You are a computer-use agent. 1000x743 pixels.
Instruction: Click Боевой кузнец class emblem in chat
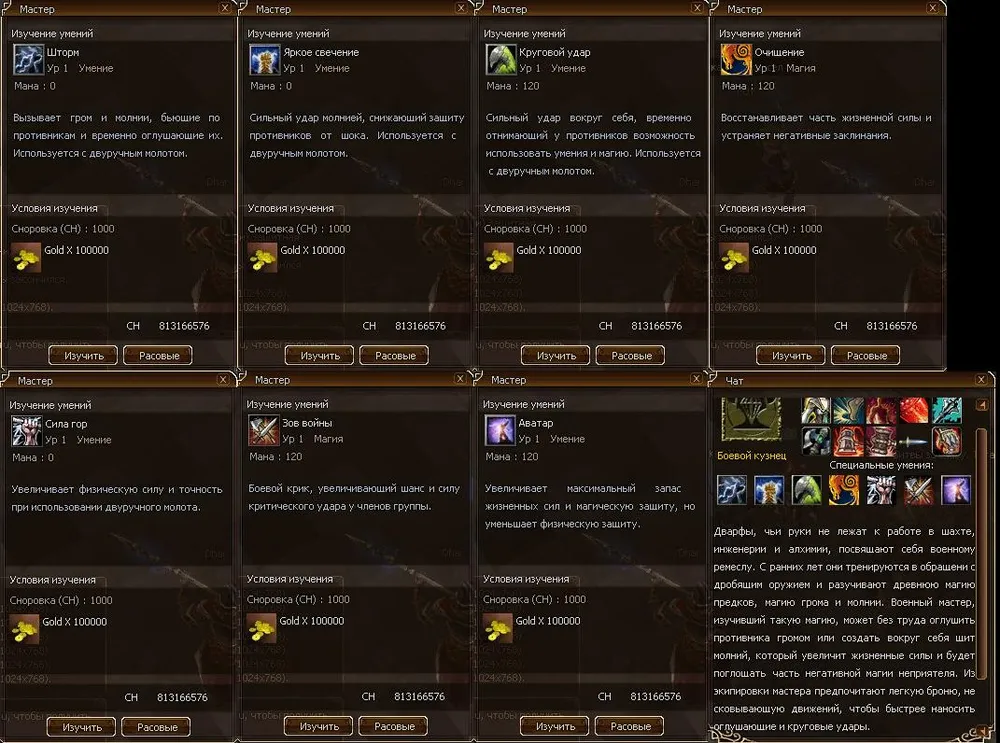751,419
